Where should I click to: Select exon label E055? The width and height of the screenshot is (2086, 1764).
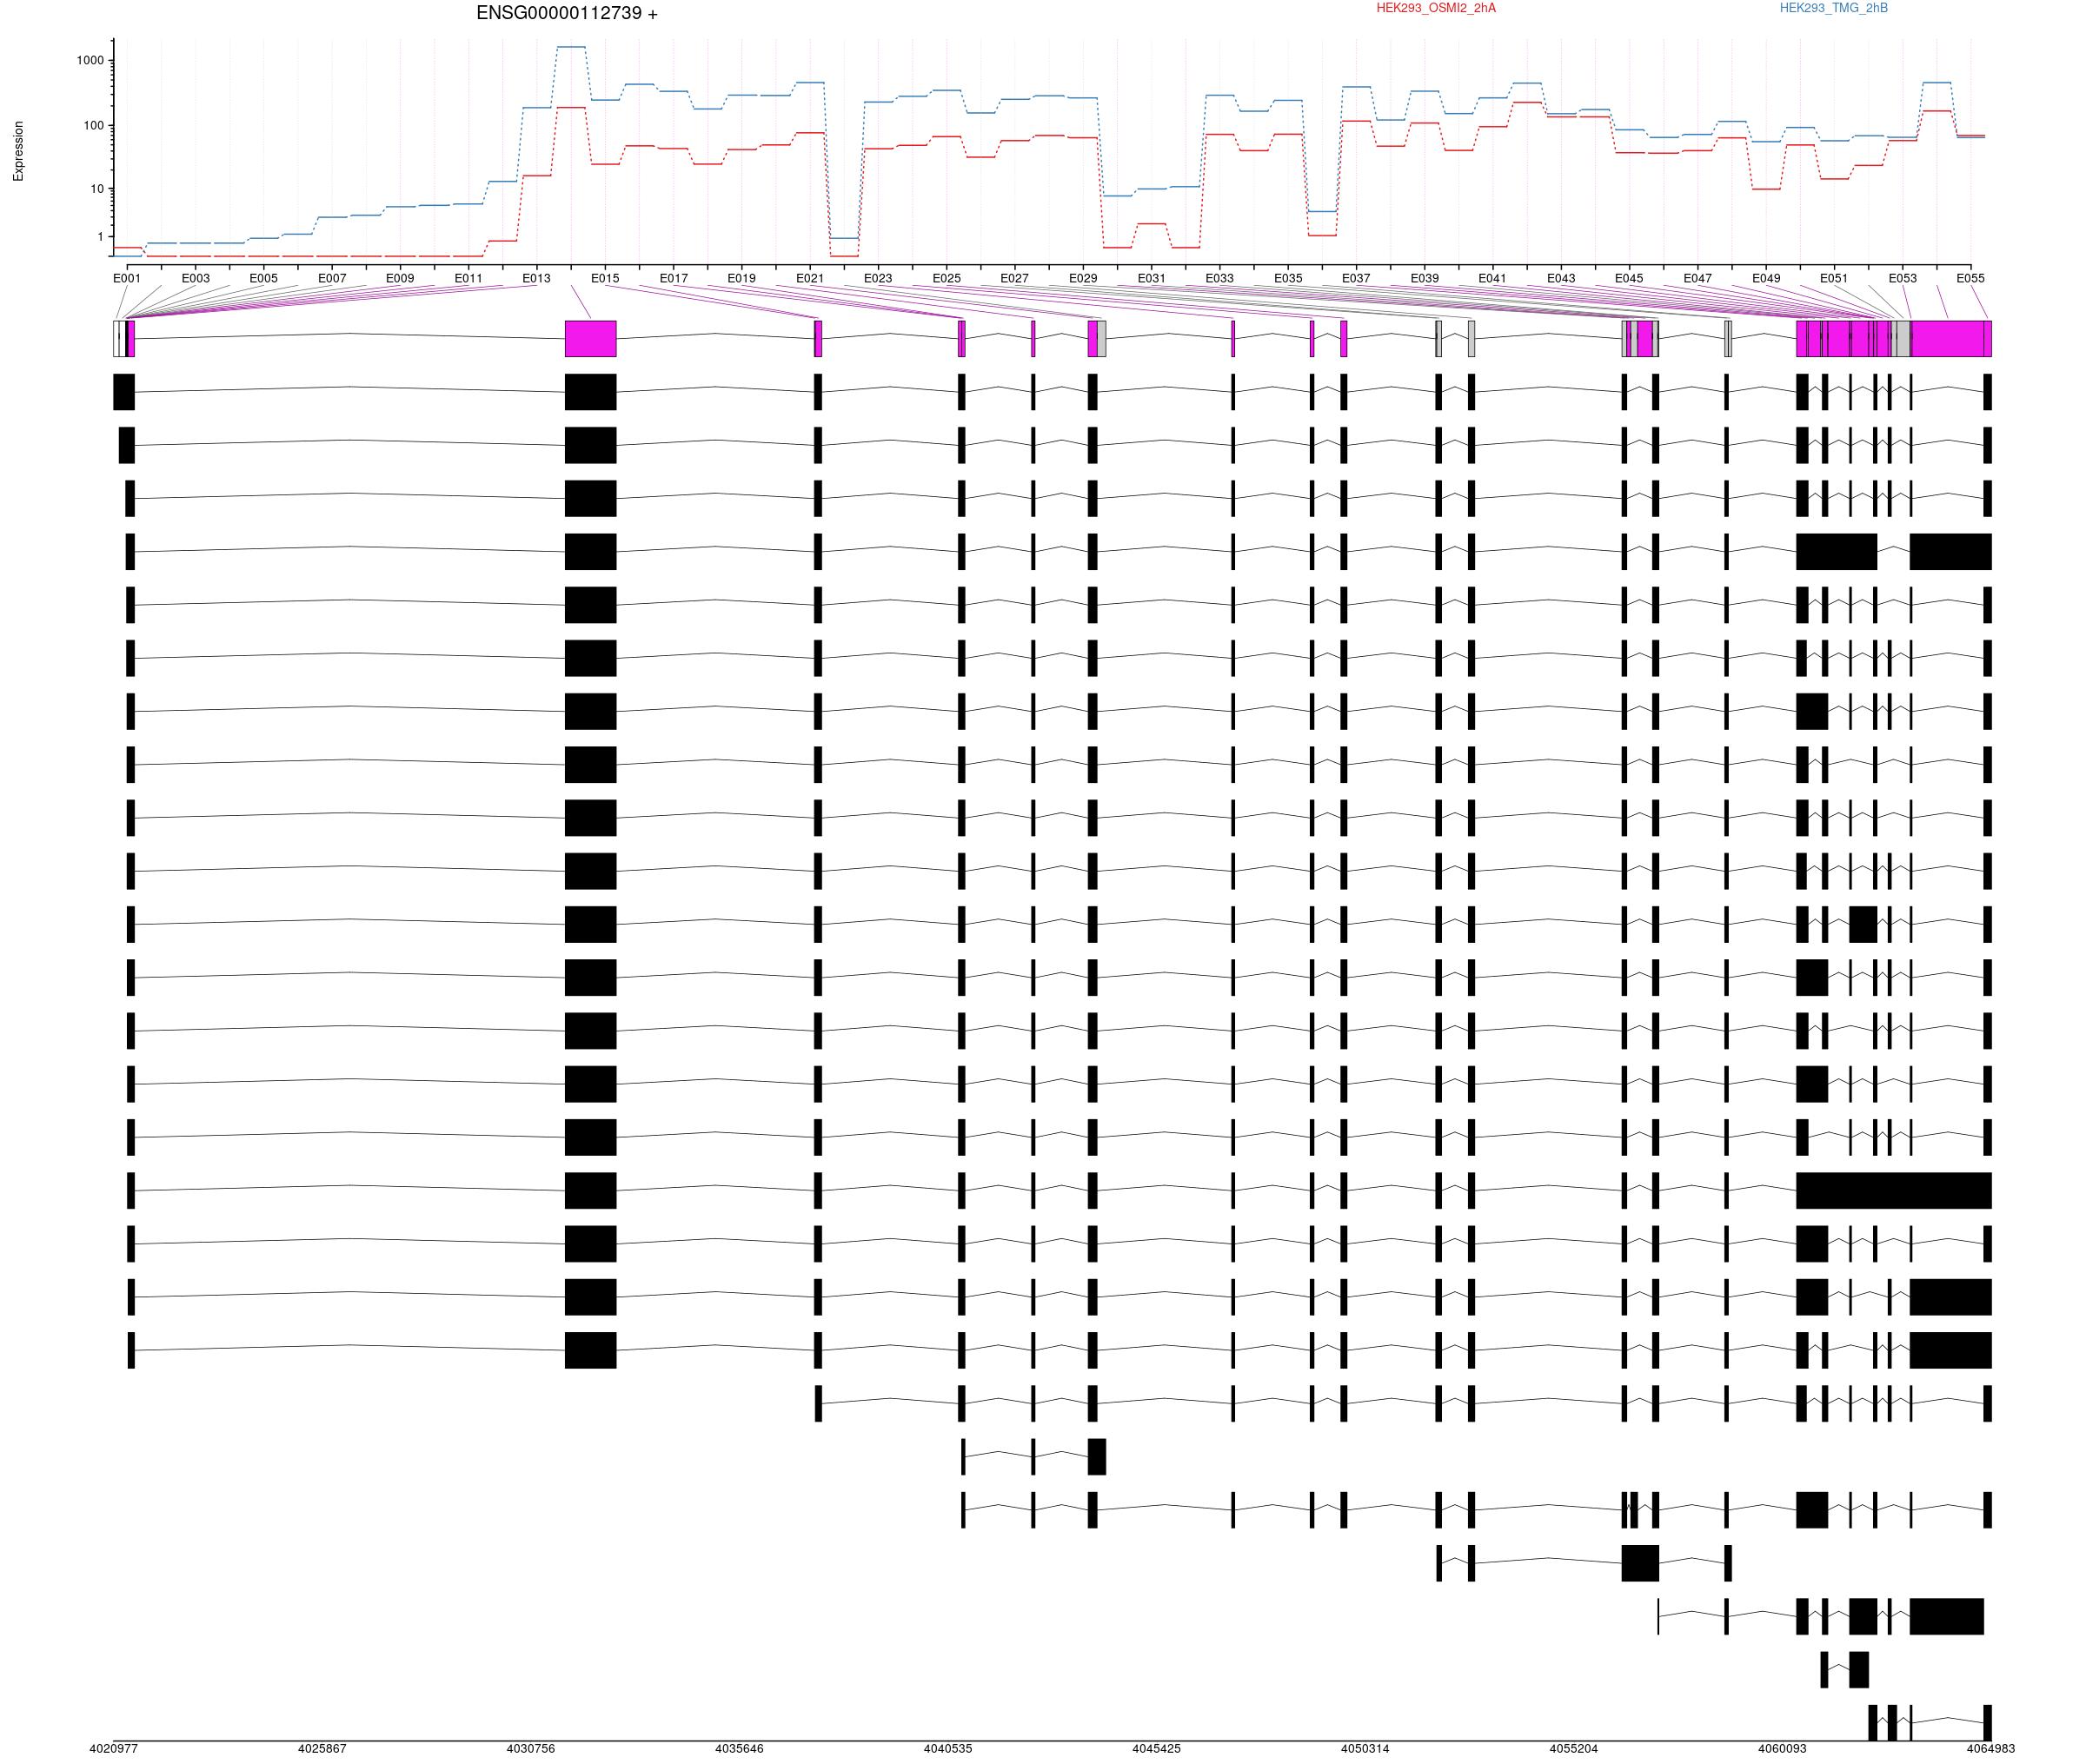pos(1971,278)
